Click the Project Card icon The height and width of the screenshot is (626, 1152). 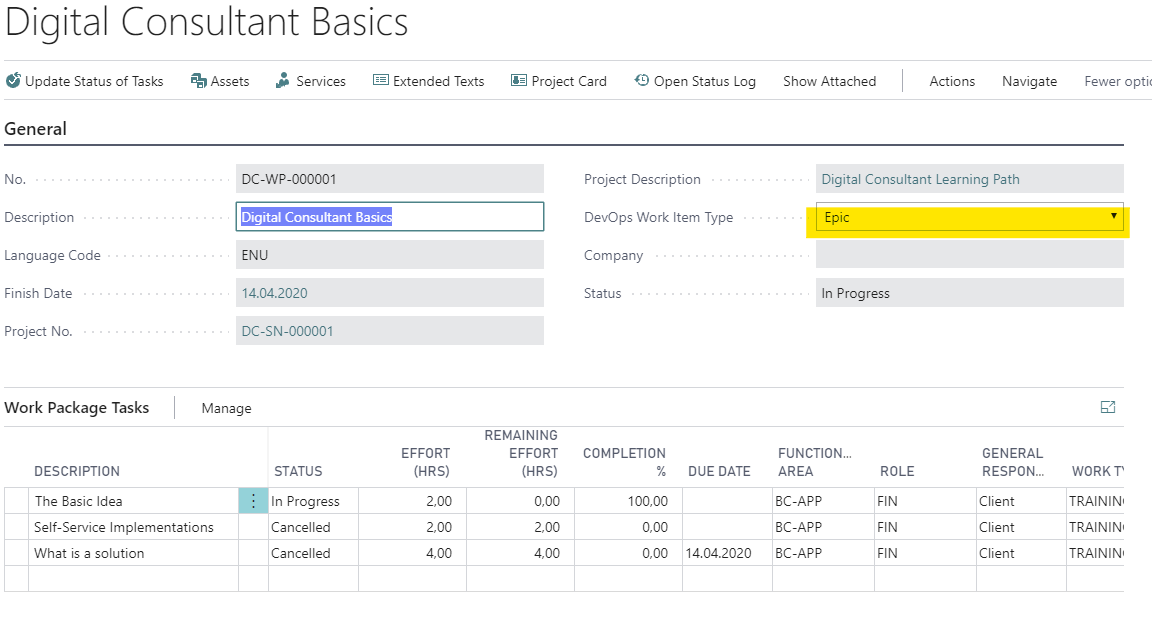pyautogui.click(x=519, y=81)
